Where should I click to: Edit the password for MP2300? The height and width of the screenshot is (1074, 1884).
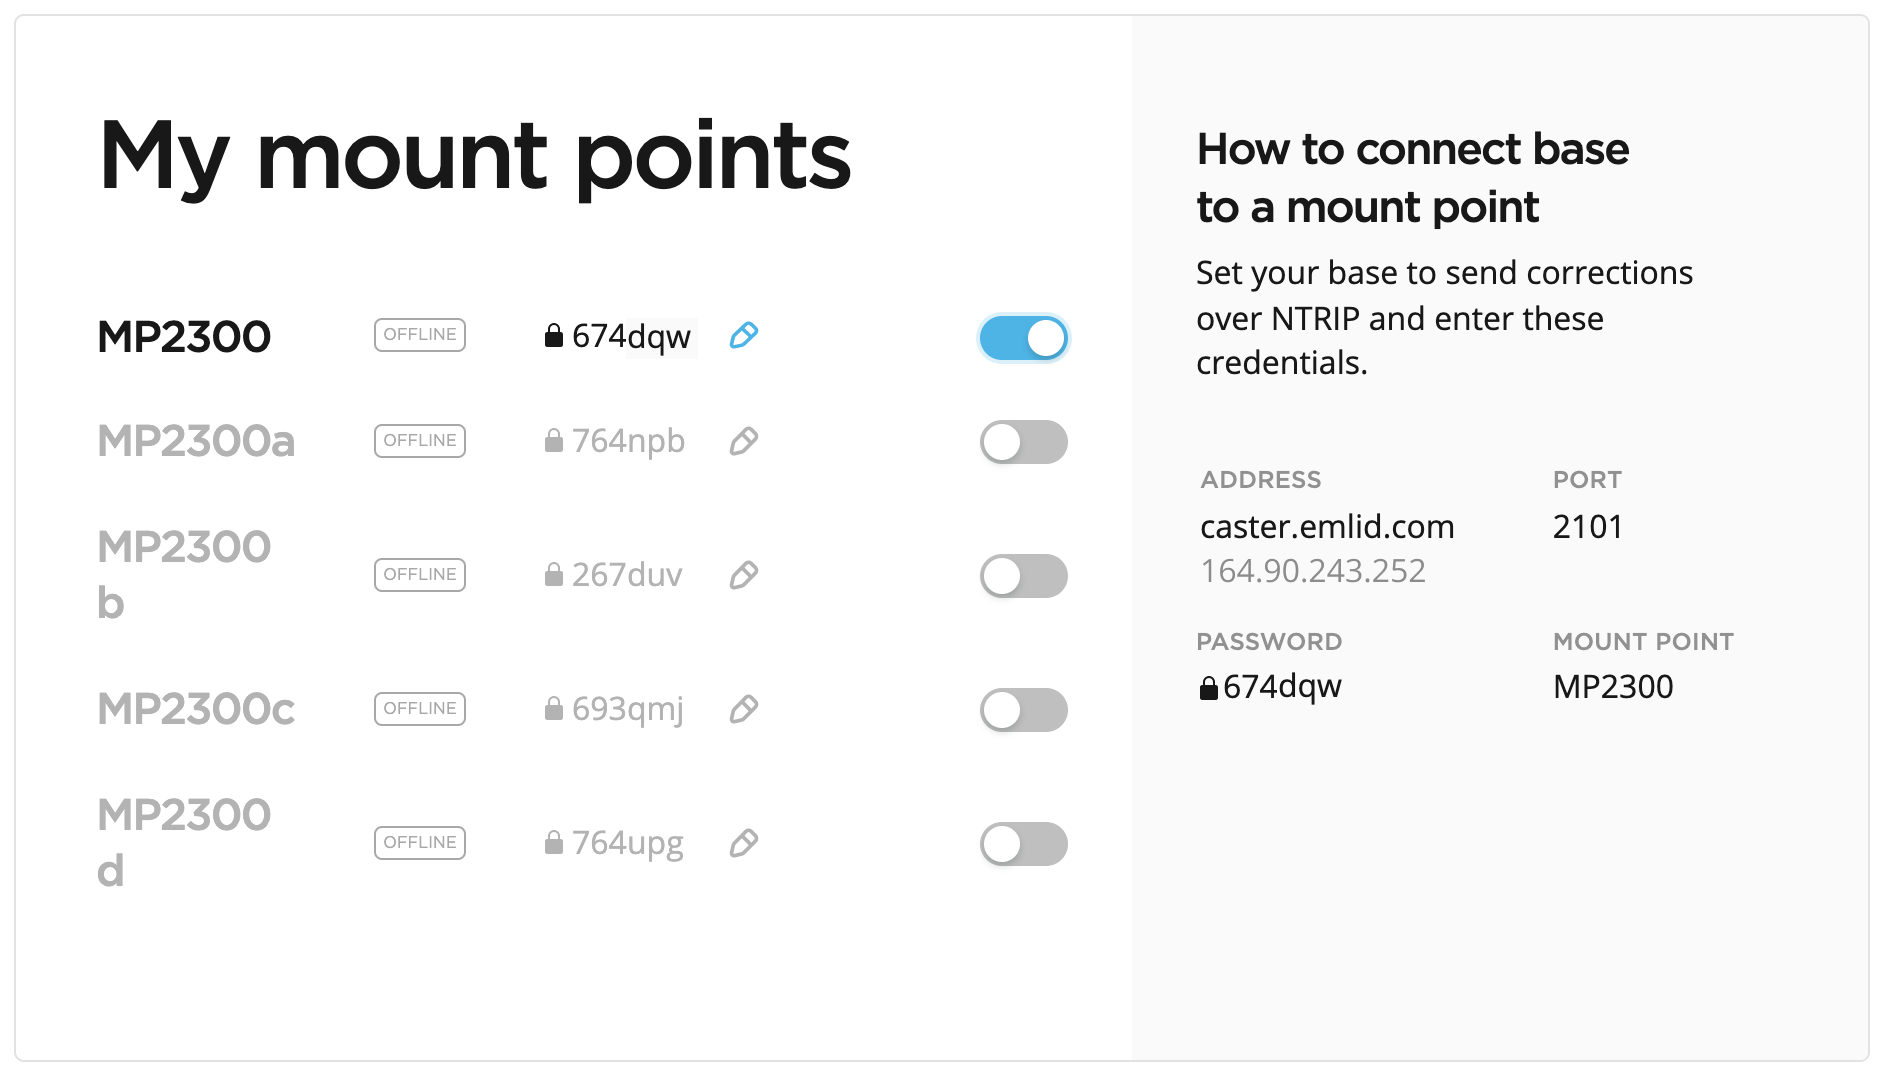tap(743, 337)
